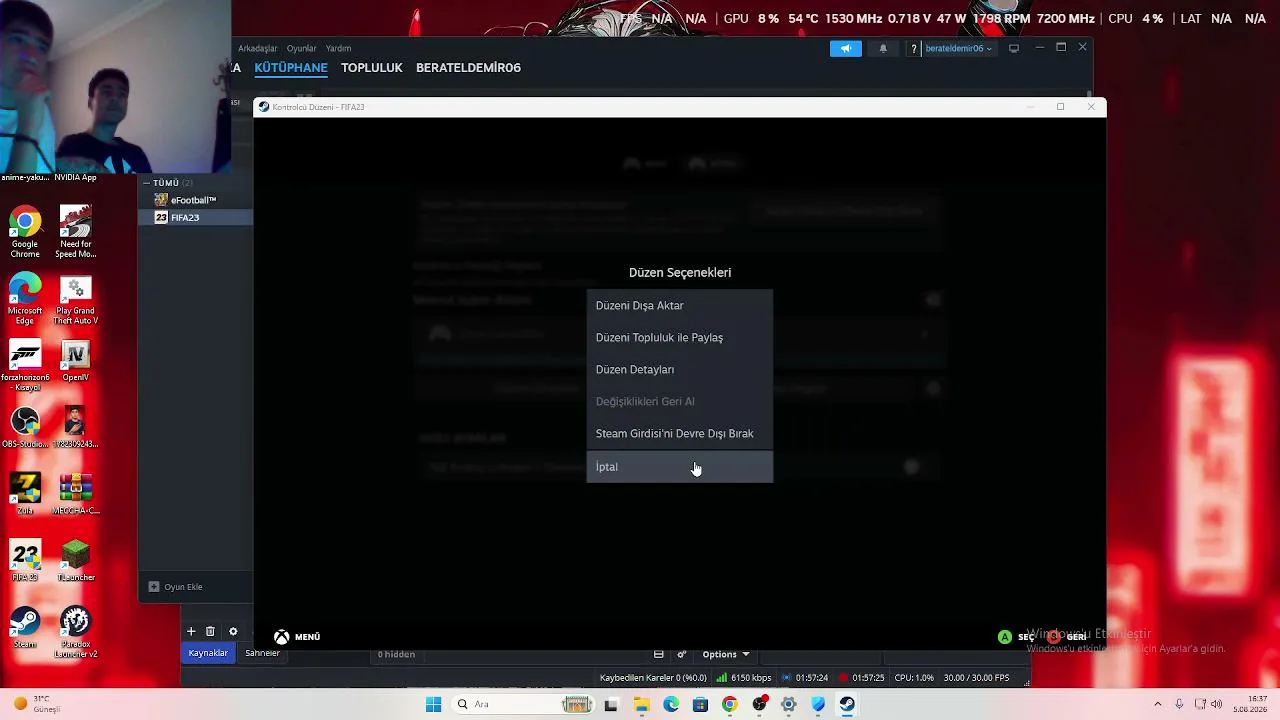This screenshot has width=1280, height=720.
Task: Click the Steam help question mark icon
Action: tap(913, 48)
